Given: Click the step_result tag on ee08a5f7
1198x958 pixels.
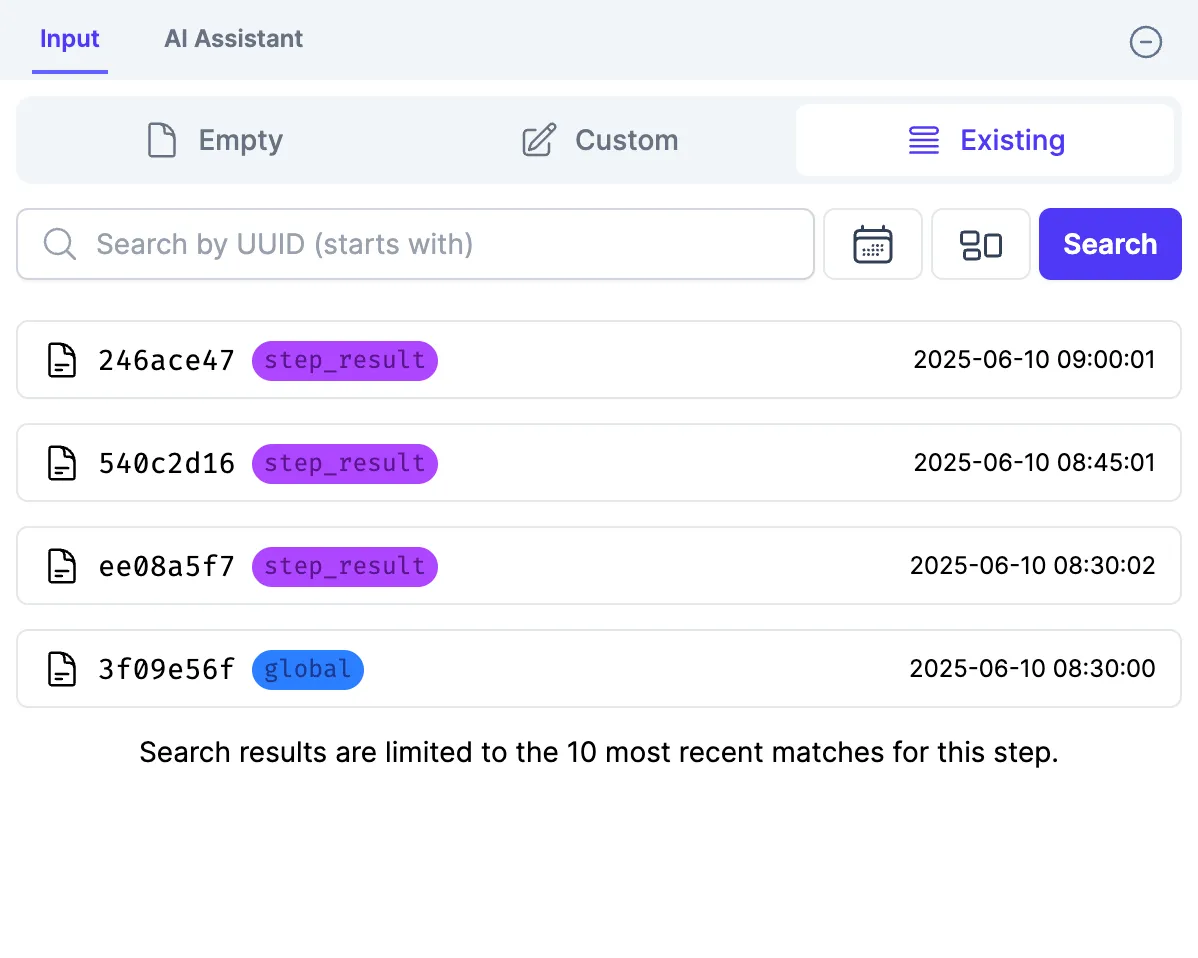Looking at the screenshot, I should coord(345,567).
